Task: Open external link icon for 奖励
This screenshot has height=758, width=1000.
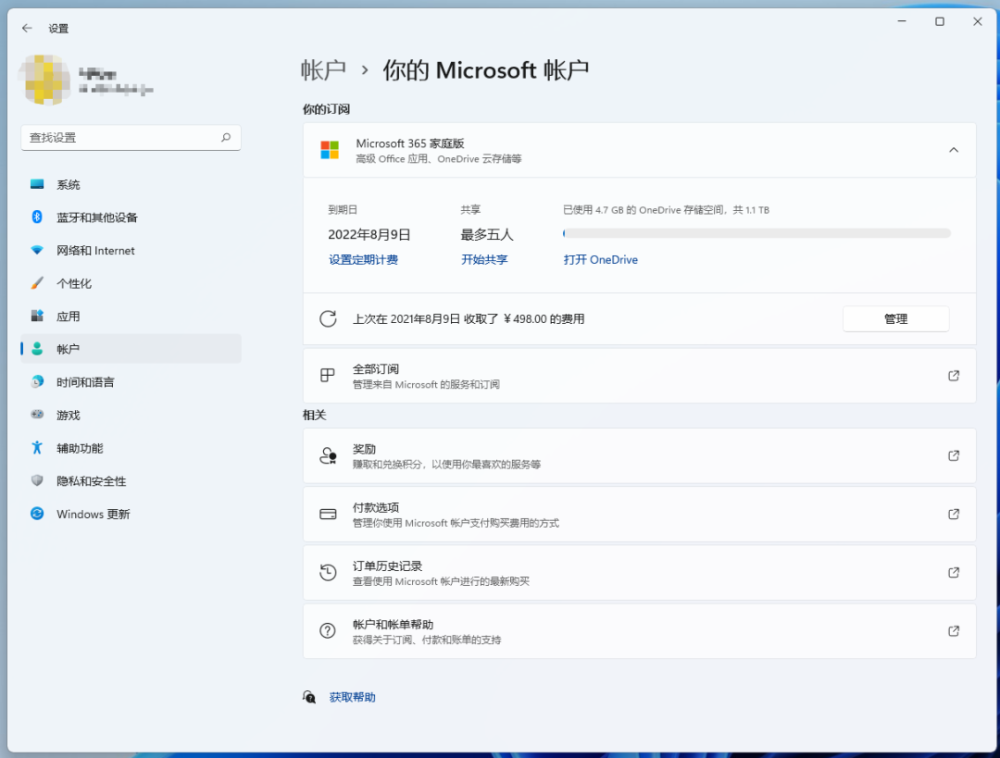Action: click(x=953, y=456)
